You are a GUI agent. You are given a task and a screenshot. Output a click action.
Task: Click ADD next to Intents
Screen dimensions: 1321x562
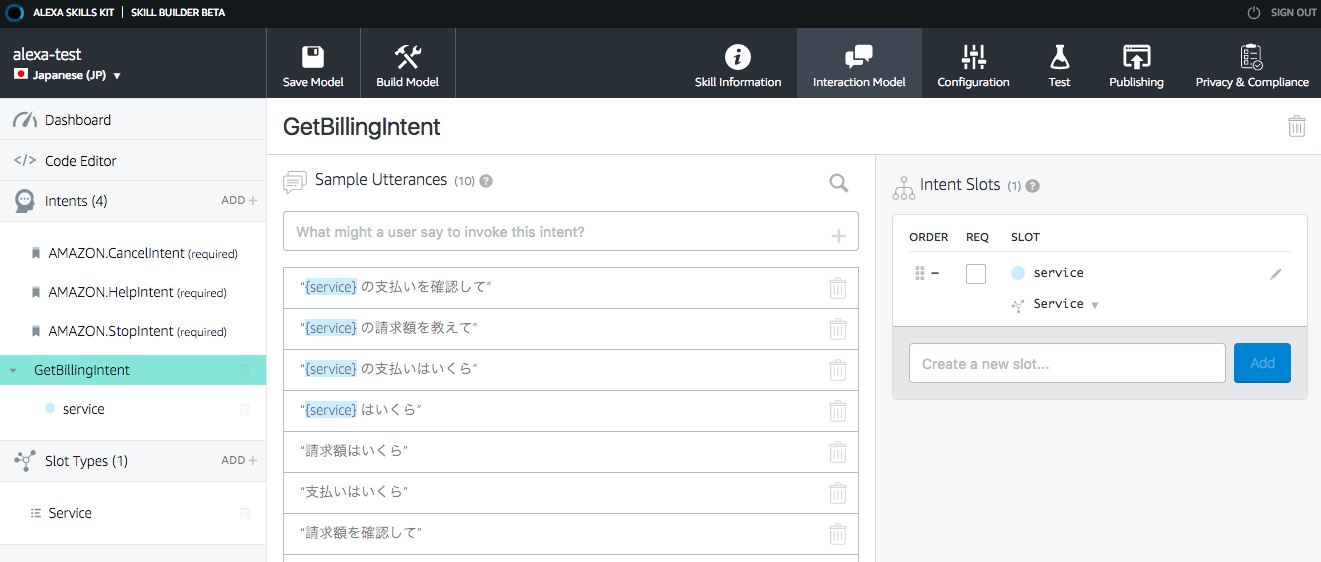click(x=239, y=201)
